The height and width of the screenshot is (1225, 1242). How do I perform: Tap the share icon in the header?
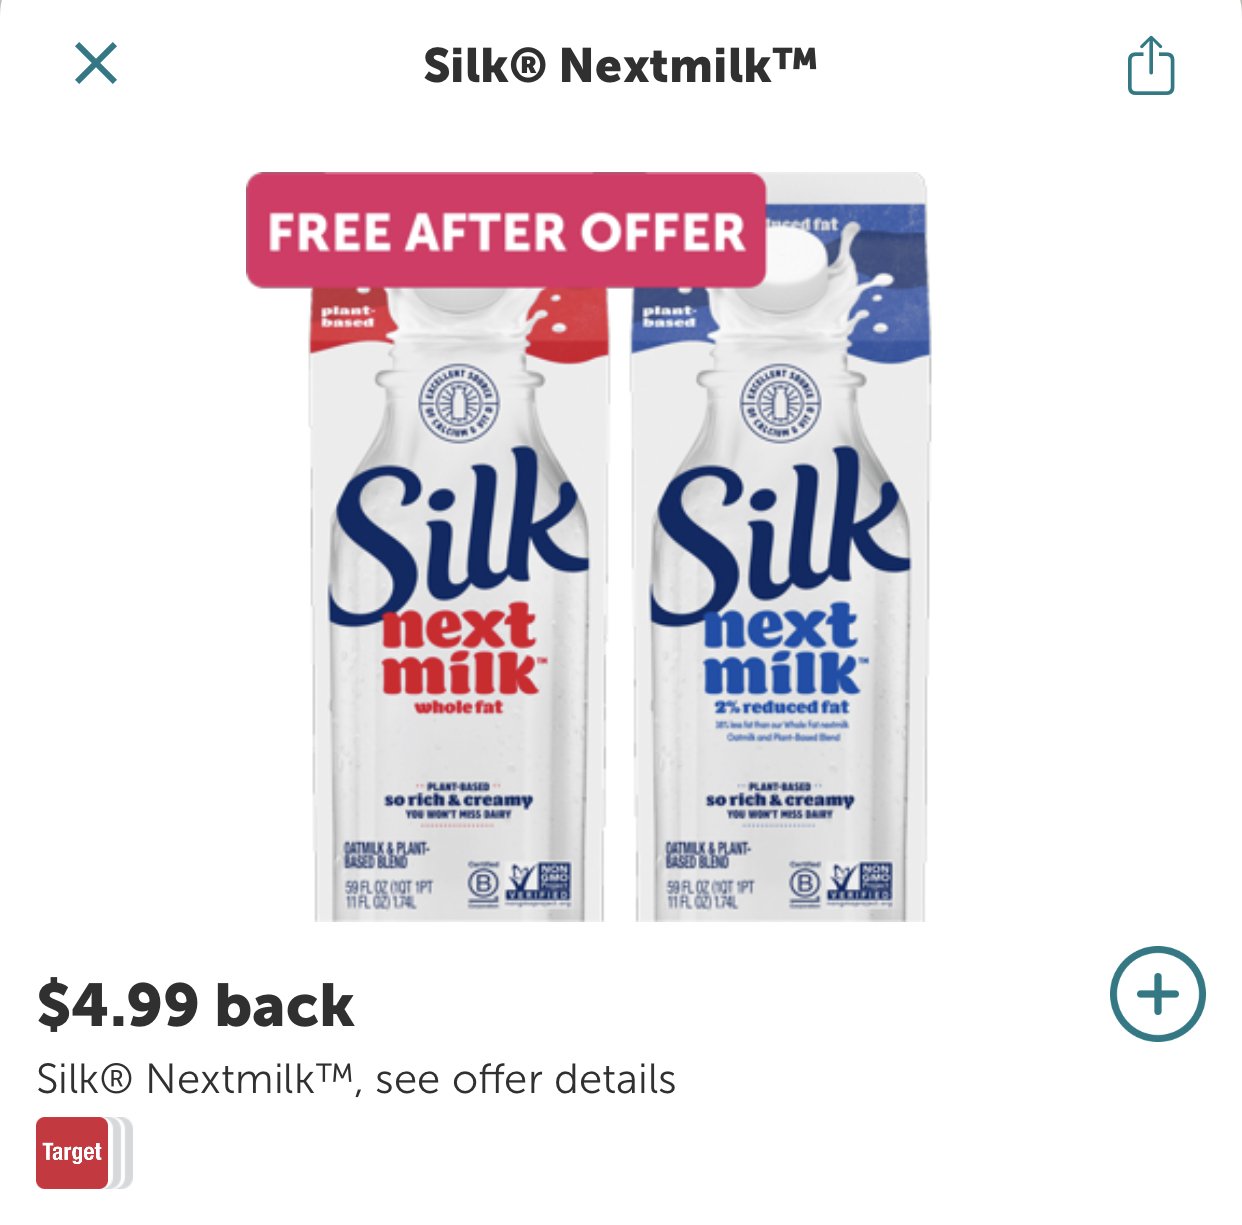pyautogui.click(x=1150, y=65)
